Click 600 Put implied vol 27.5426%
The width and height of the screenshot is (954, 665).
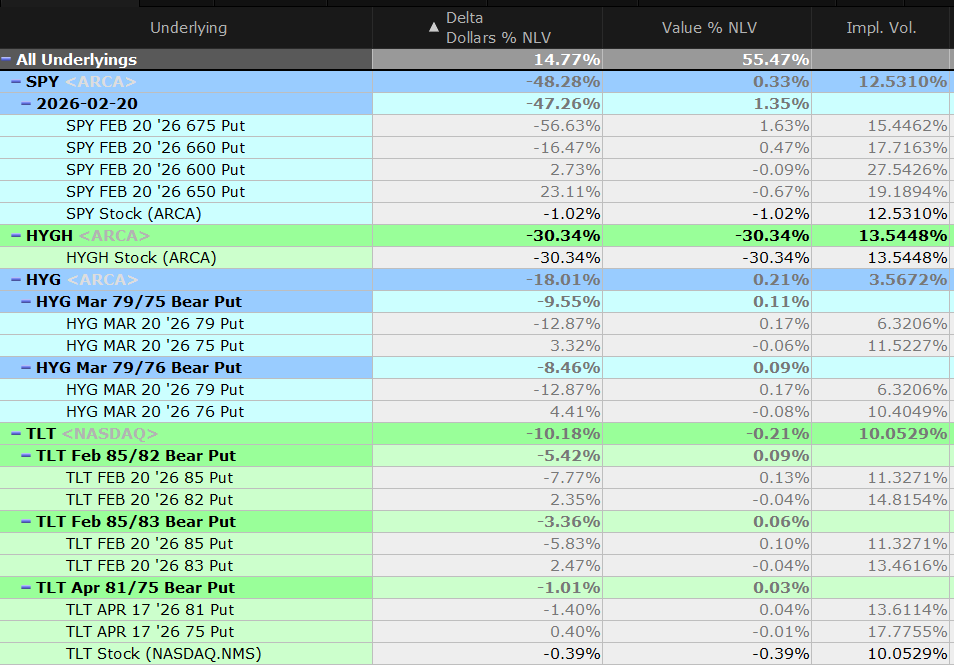coord(907,169)
